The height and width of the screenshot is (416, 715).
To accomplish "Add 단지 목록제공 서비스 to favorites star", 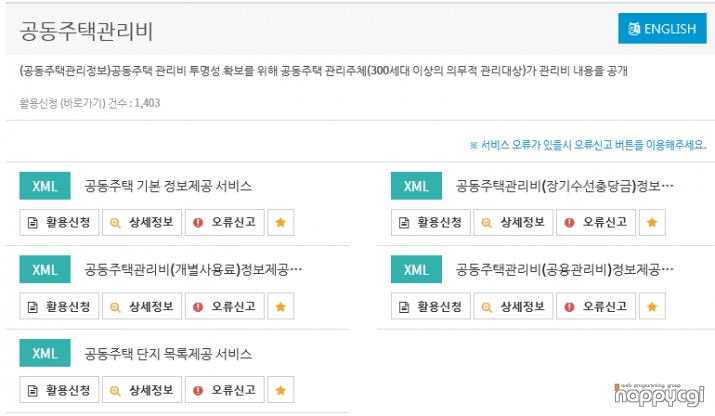I will [x=280, y=390].
